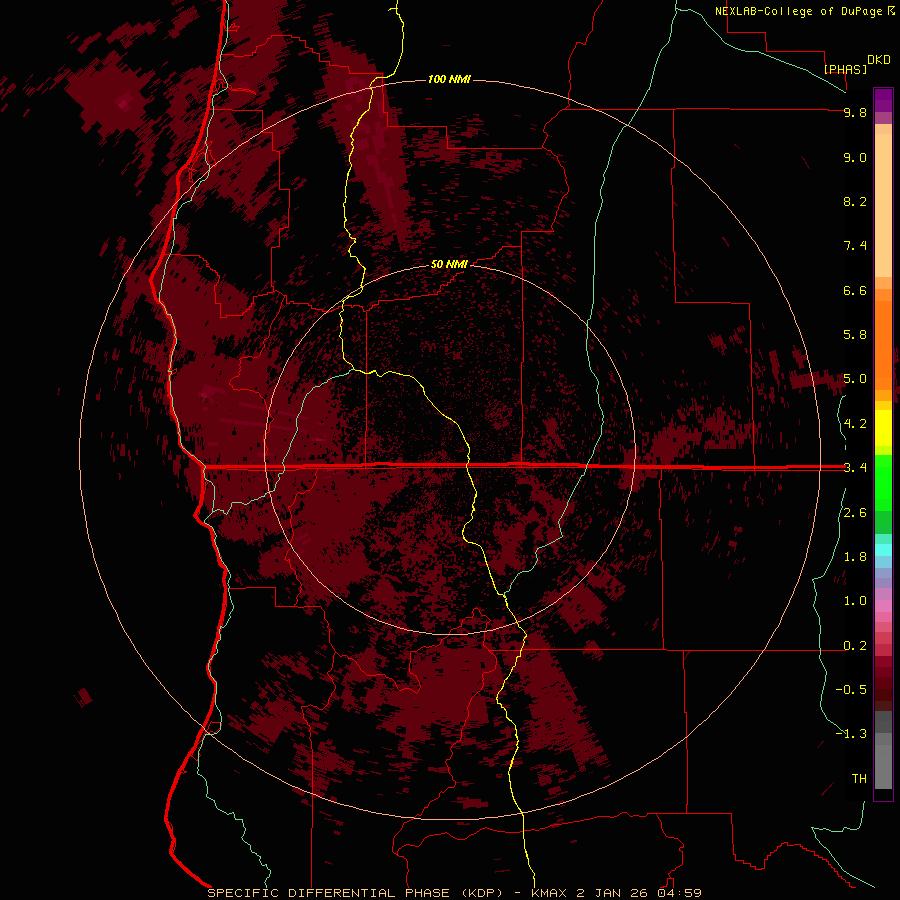The image size is (900, 900).
Task: Click the 6.6 scale value
Action: pyautogui.click(x=855, y=290)
